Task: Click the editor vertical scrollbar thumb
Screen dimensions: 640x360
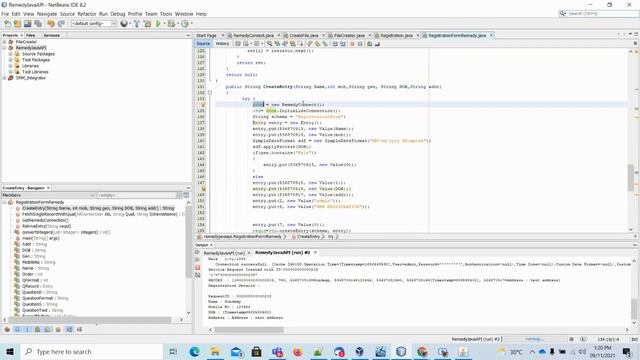Action: coord(631,178)
